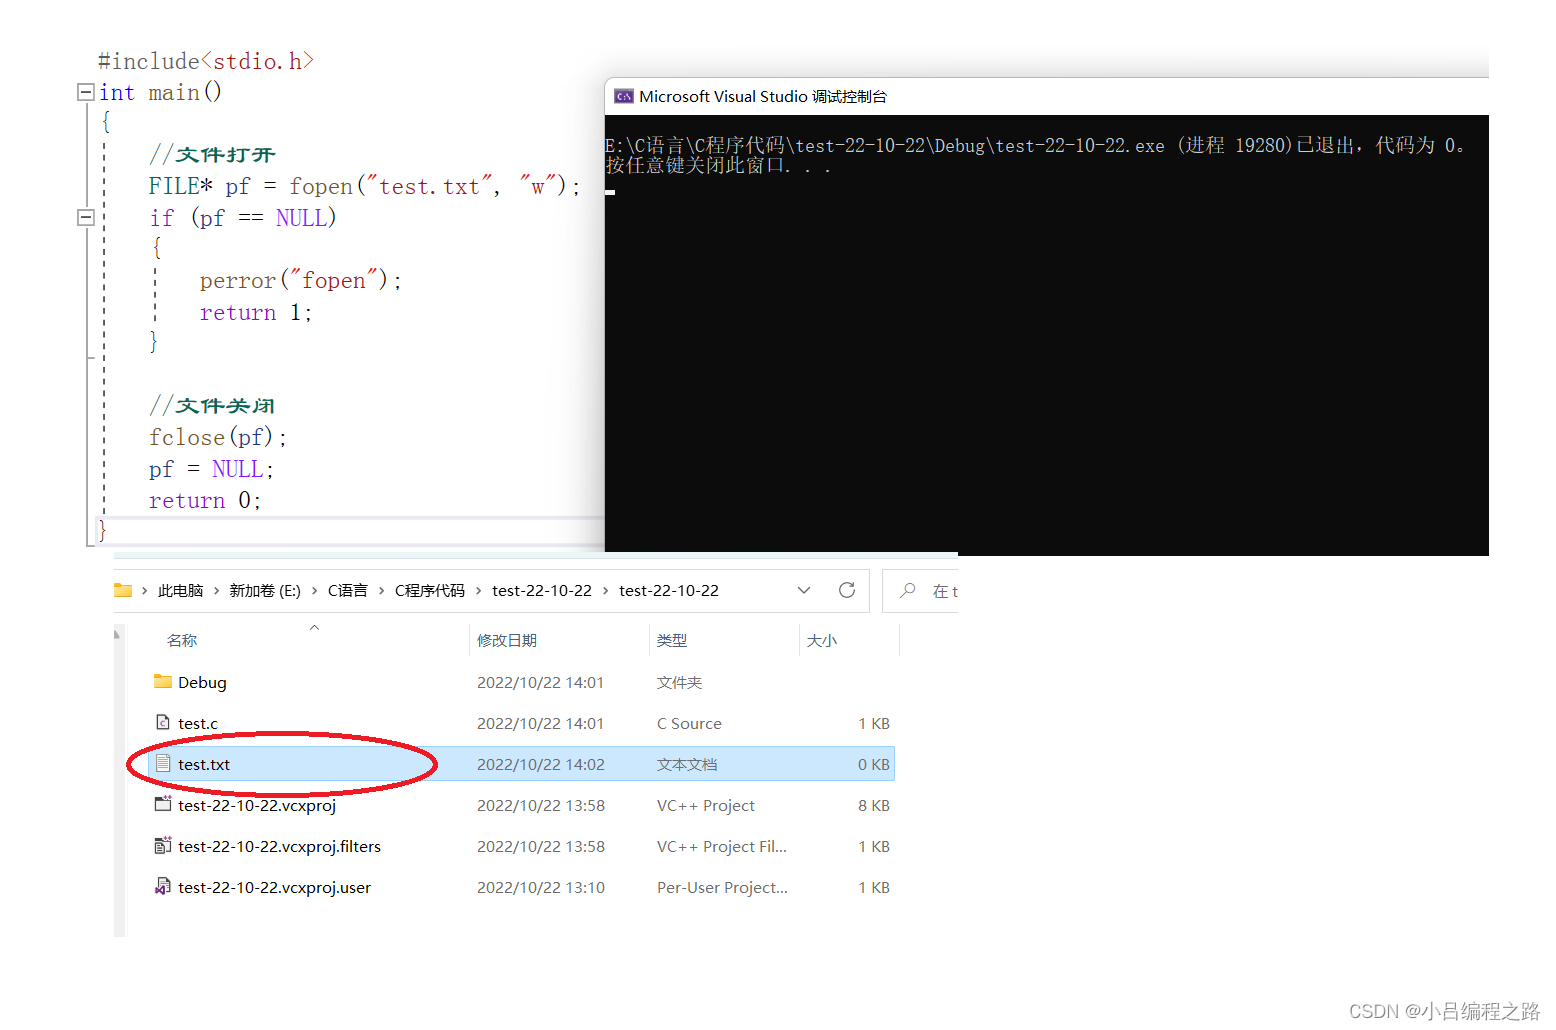Select the test.c file name
The width and height of the screenshot is (1556, 1030).
tap(198, 723)
